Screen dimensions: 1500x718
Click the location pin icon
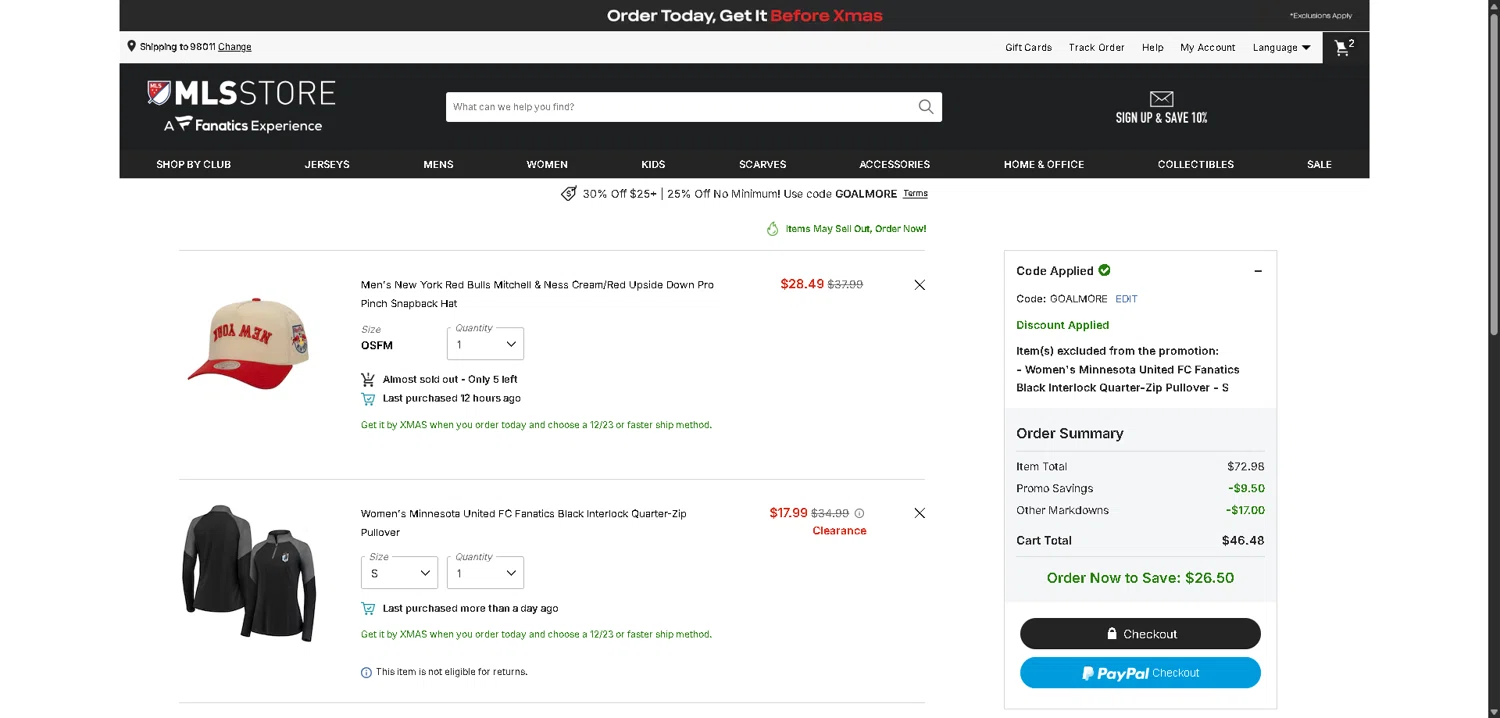coord(131,46)
